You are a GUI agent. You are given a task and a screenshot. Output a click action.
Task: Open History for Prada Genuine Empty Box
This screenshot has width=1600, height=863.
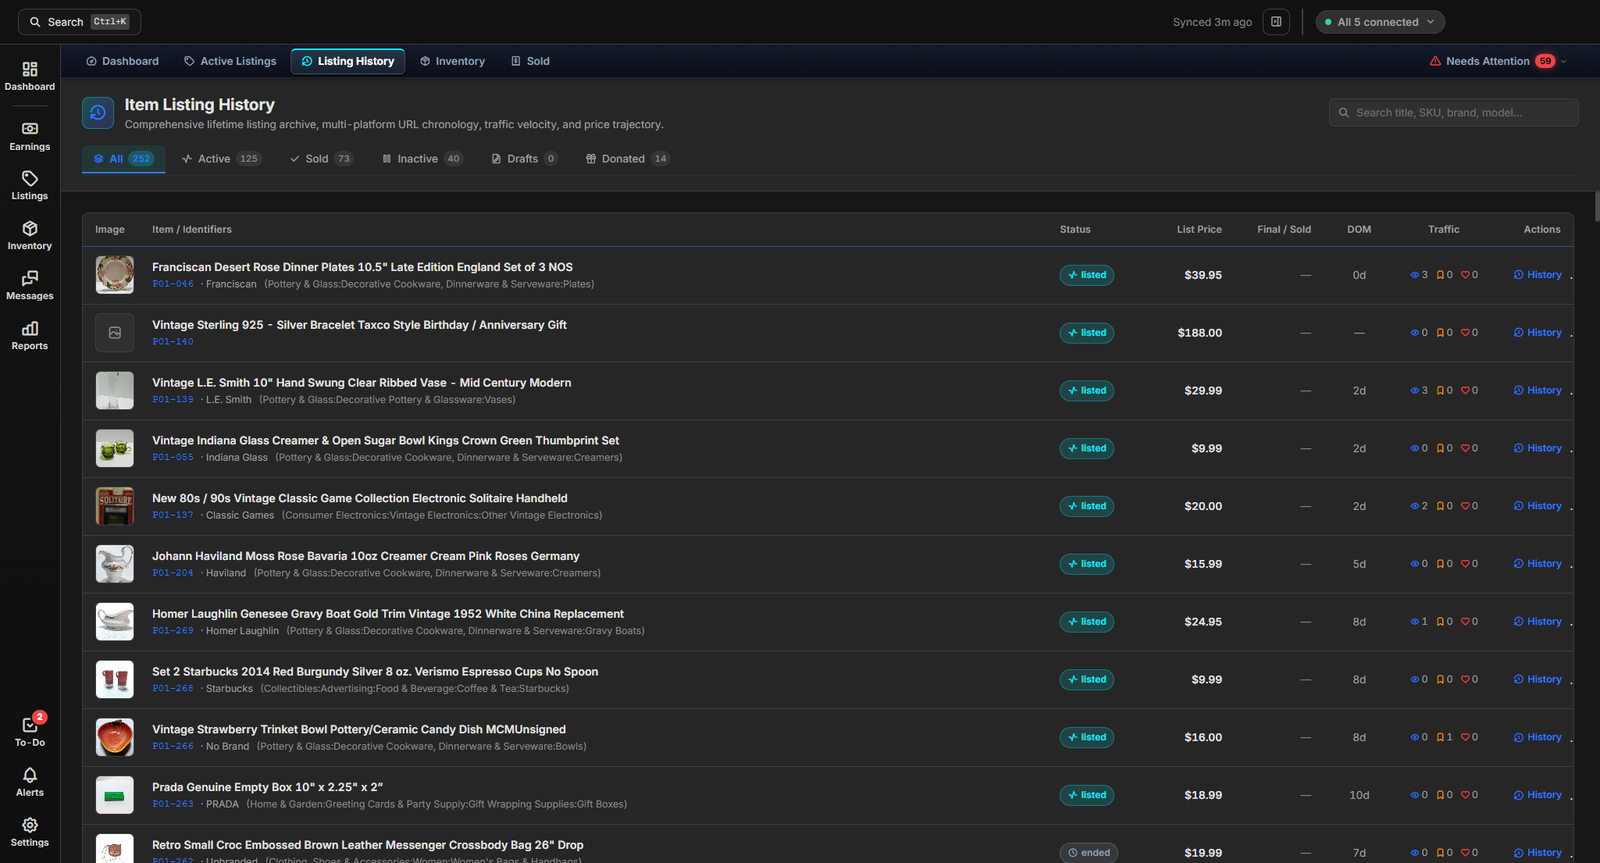point(1538,795)
